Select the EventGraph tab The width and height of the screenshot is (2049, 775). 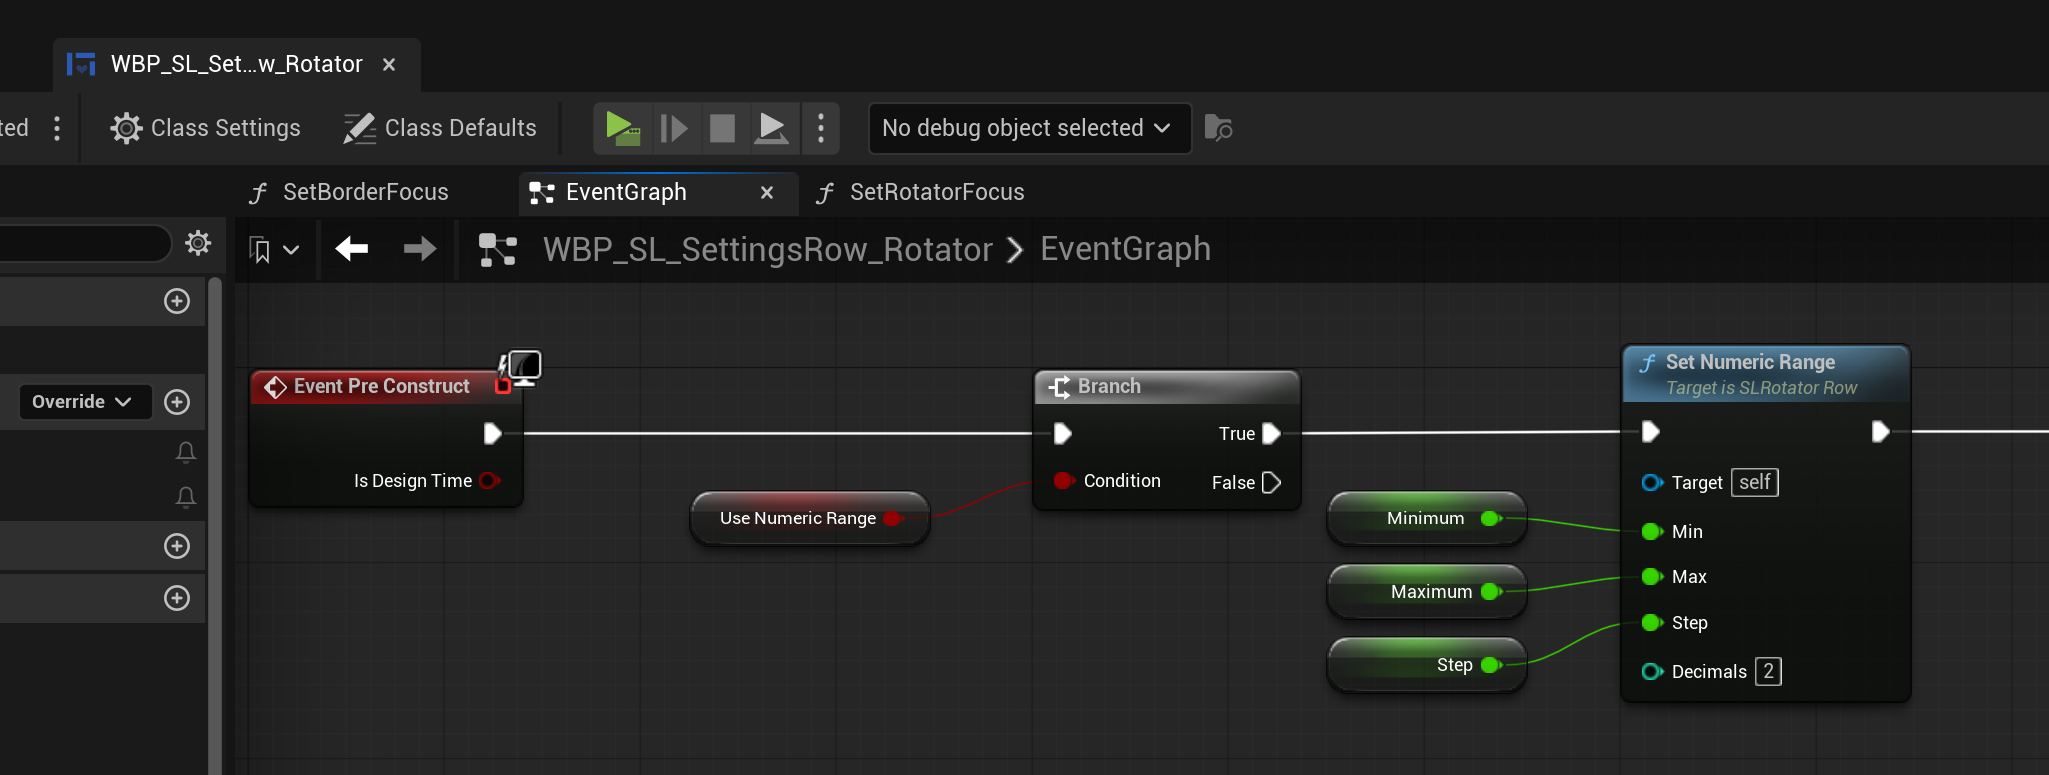coord(626,192)
